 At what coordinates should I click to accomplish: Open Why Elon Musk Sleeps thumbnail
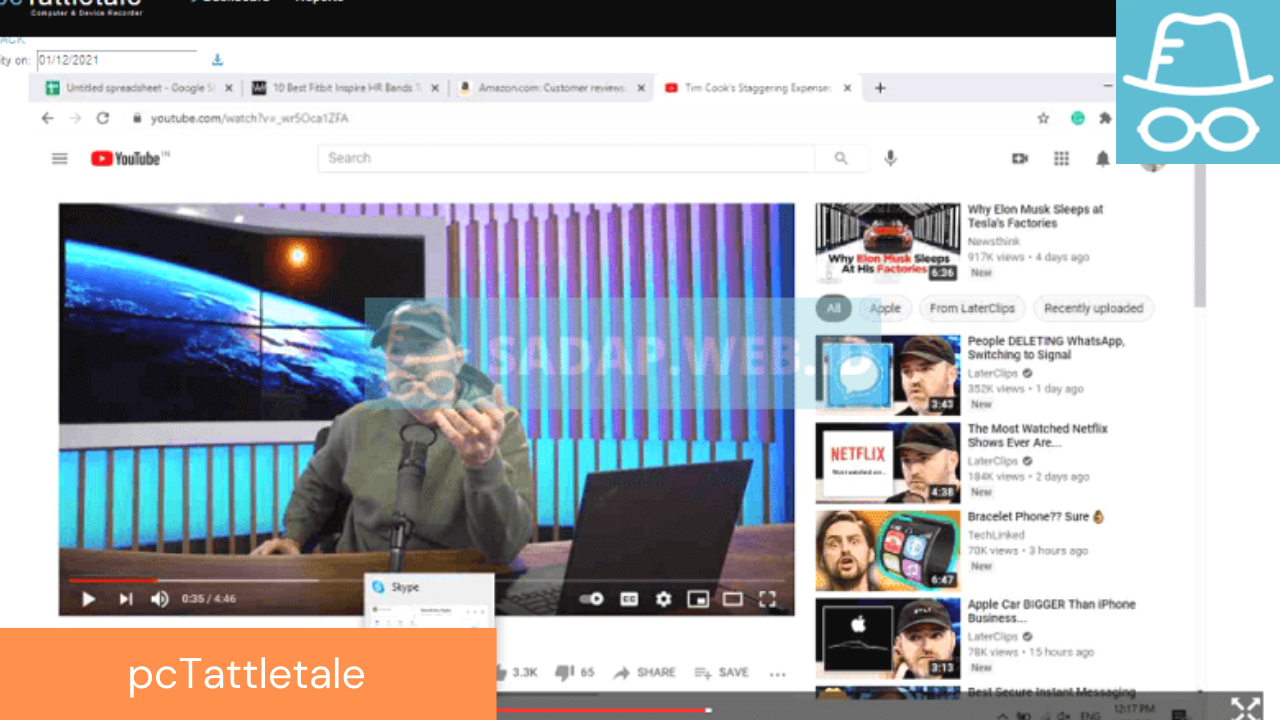click(888, 243)
